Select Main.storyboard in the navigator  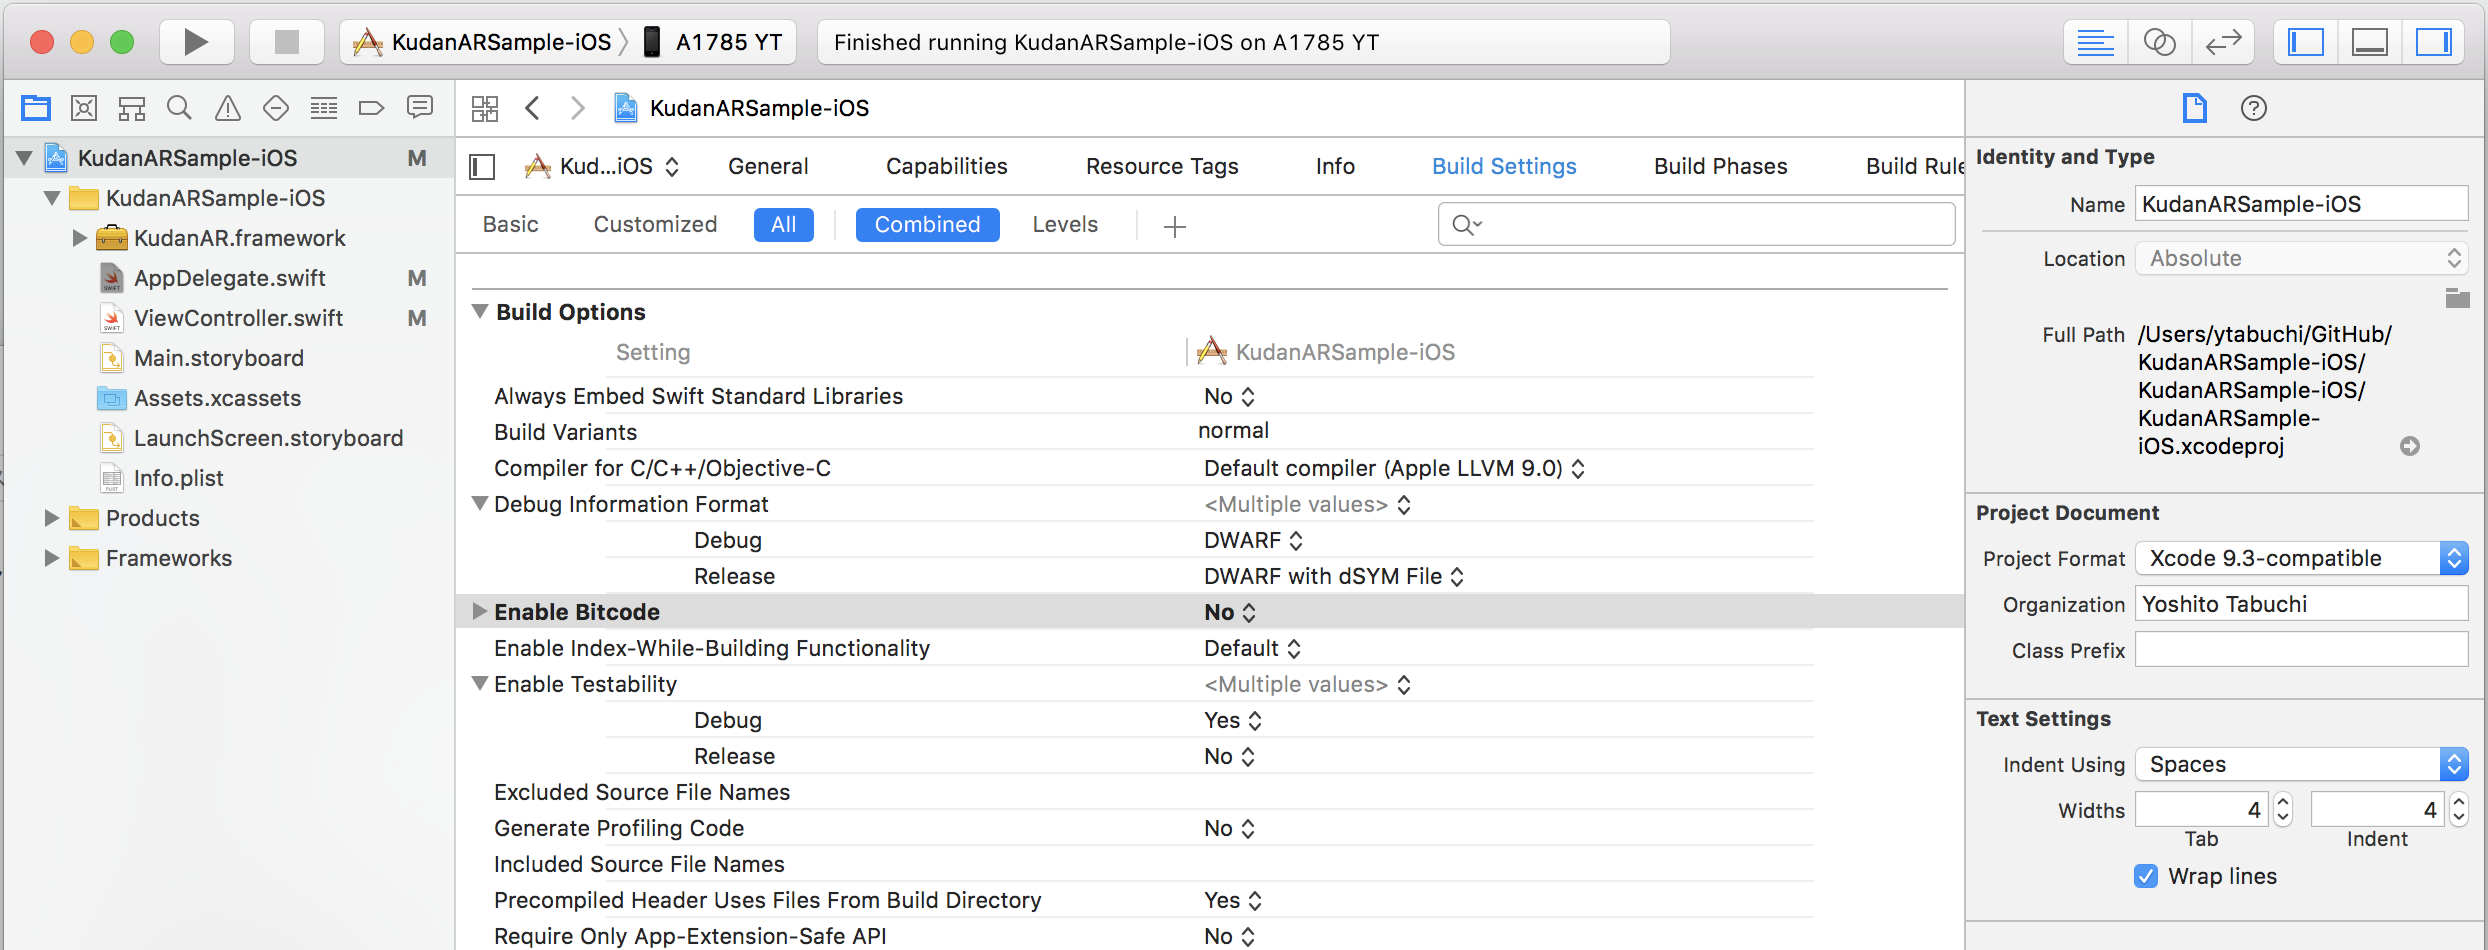(x=219, y=358)
